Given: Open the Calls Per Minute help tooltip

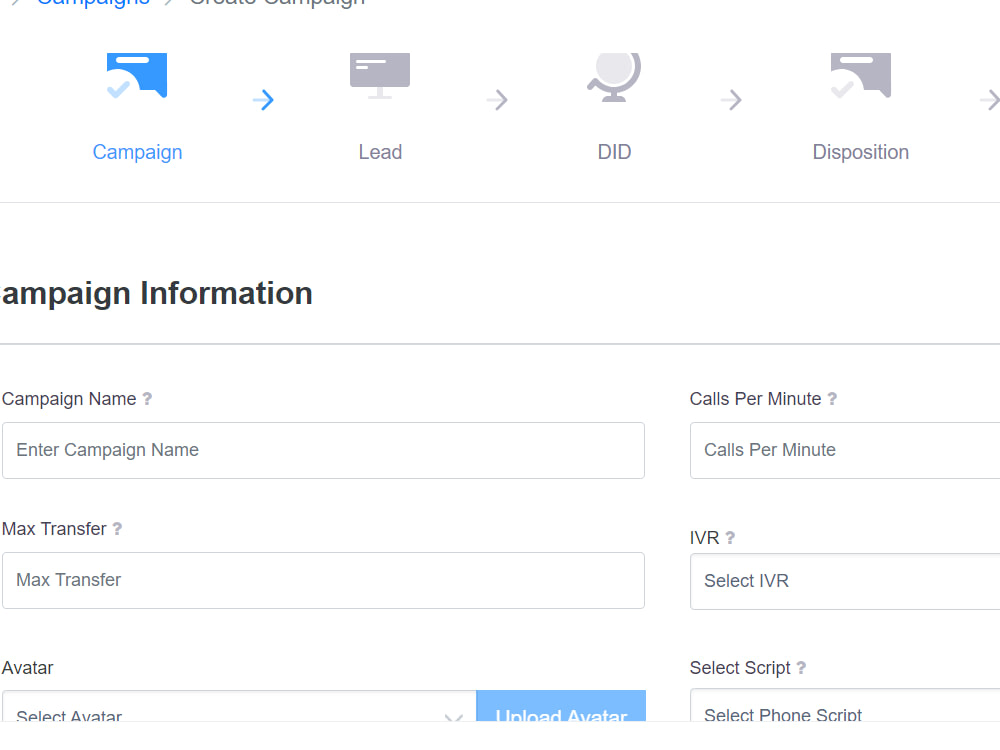Looking at the screenshot, I should click(x=832, y=399).
